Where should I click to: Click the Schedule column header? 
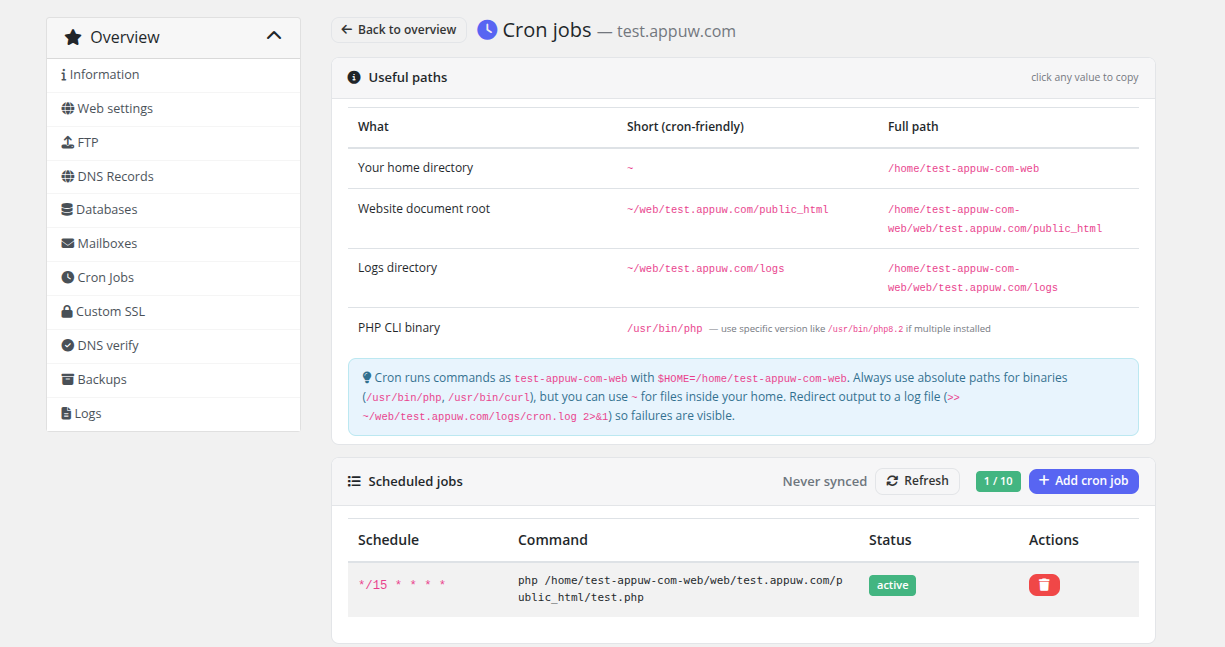coord(388,540)
